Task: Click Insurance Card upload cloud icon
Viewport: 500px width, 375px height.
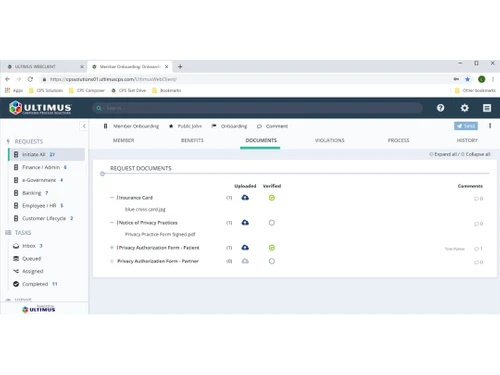Action: [x=245, y=198]
